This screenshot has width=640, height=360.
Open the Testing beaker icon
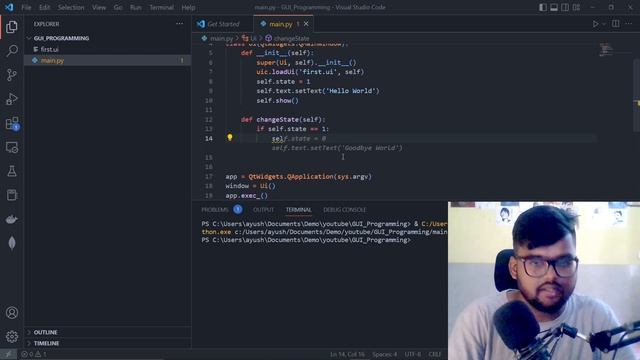pyautogui.click(x=12, y=171)
